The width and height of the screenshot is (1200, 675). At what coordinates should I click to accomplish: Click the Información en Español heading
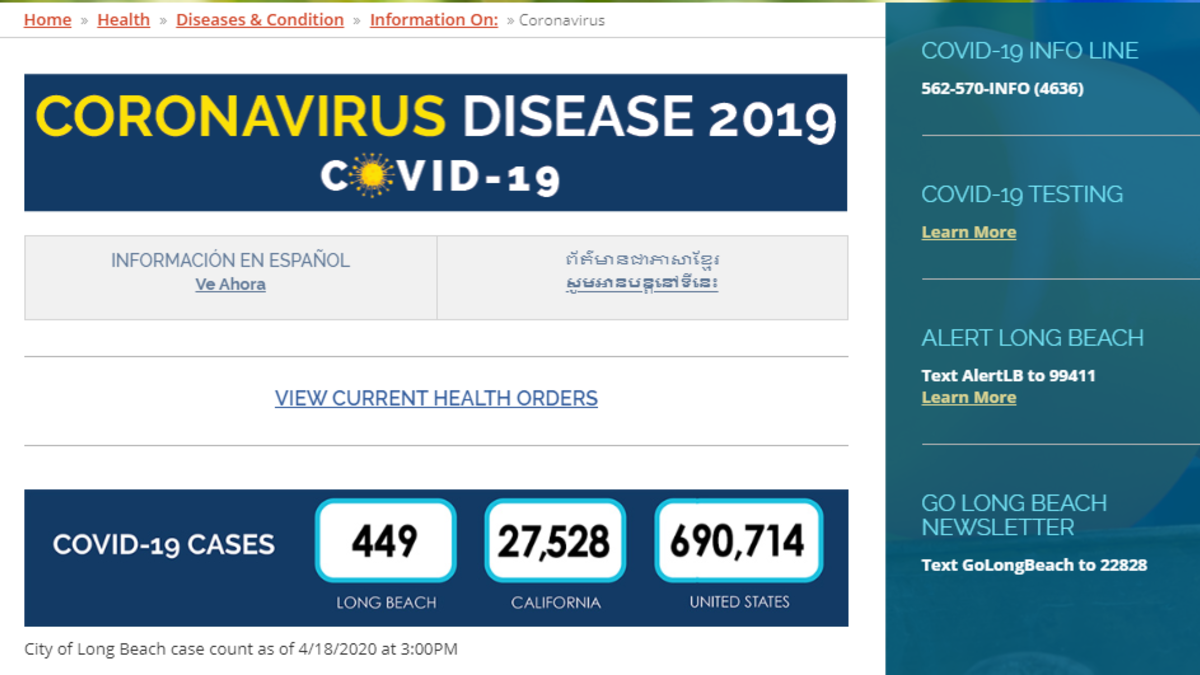(x=230, y=260)
